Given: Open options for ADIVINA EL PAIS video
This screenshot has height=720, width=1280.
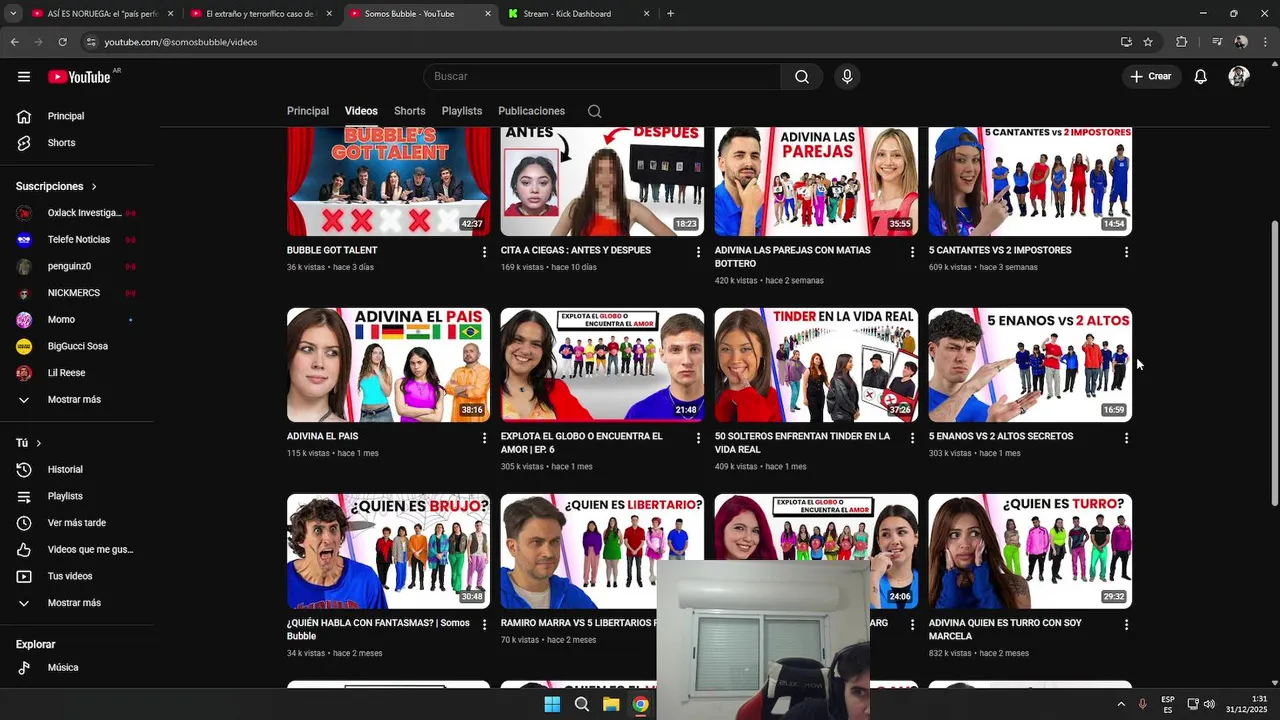Looking at the screenshot, I should point(484,438).
